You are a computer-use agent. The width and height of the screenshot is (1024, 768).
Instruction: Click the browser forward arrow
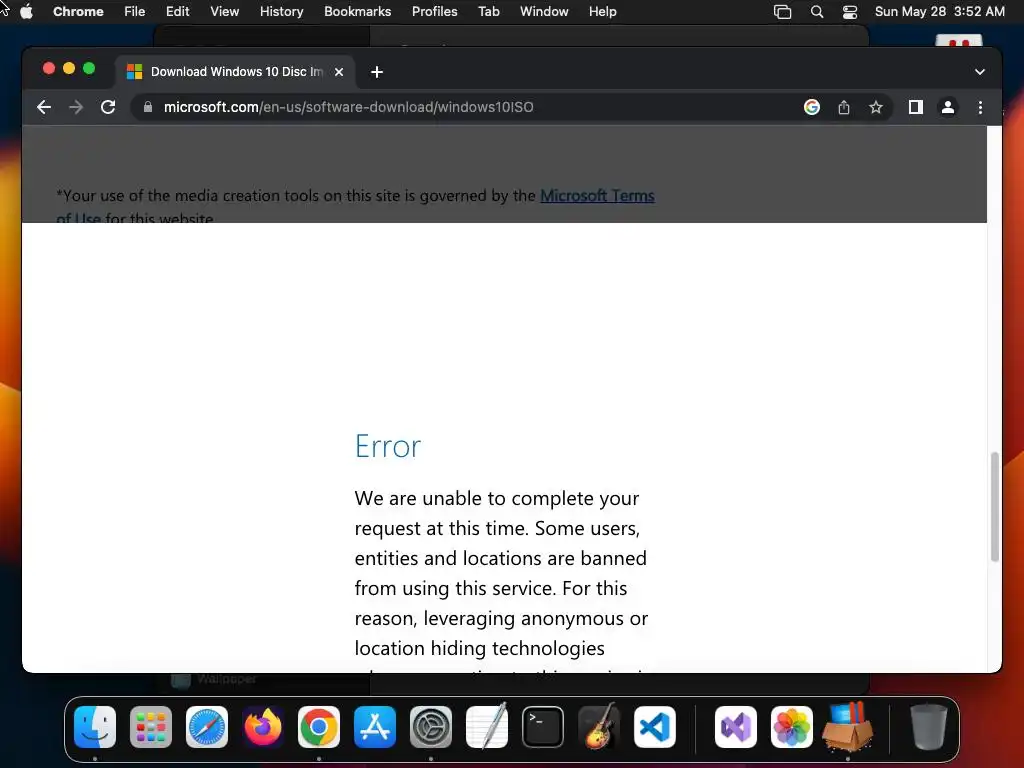point(76,107)
